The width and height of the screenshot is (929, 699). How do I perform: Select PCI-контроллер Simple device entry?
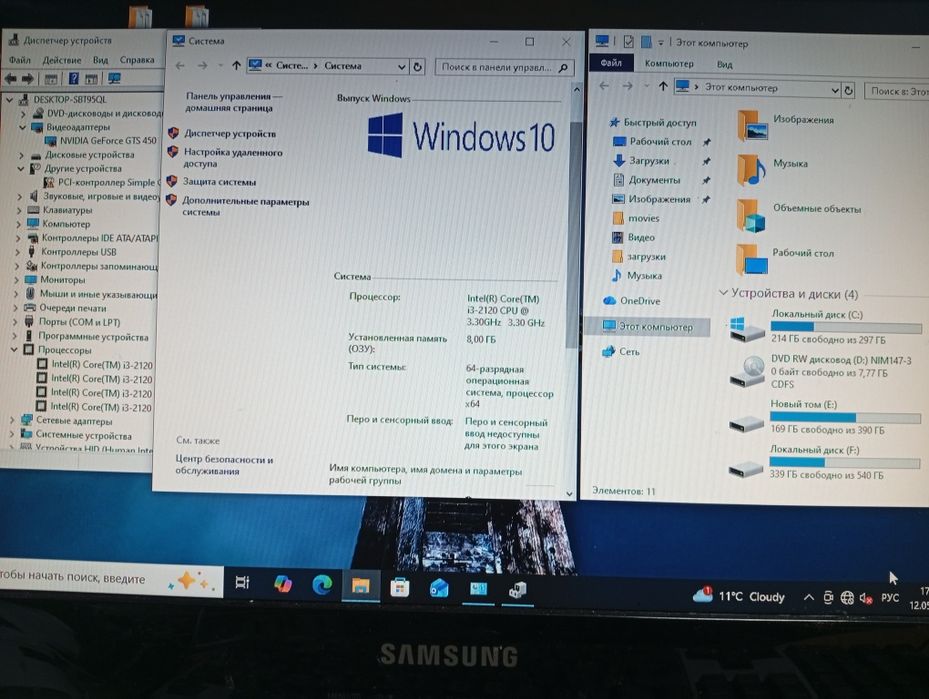click(101, 182)
